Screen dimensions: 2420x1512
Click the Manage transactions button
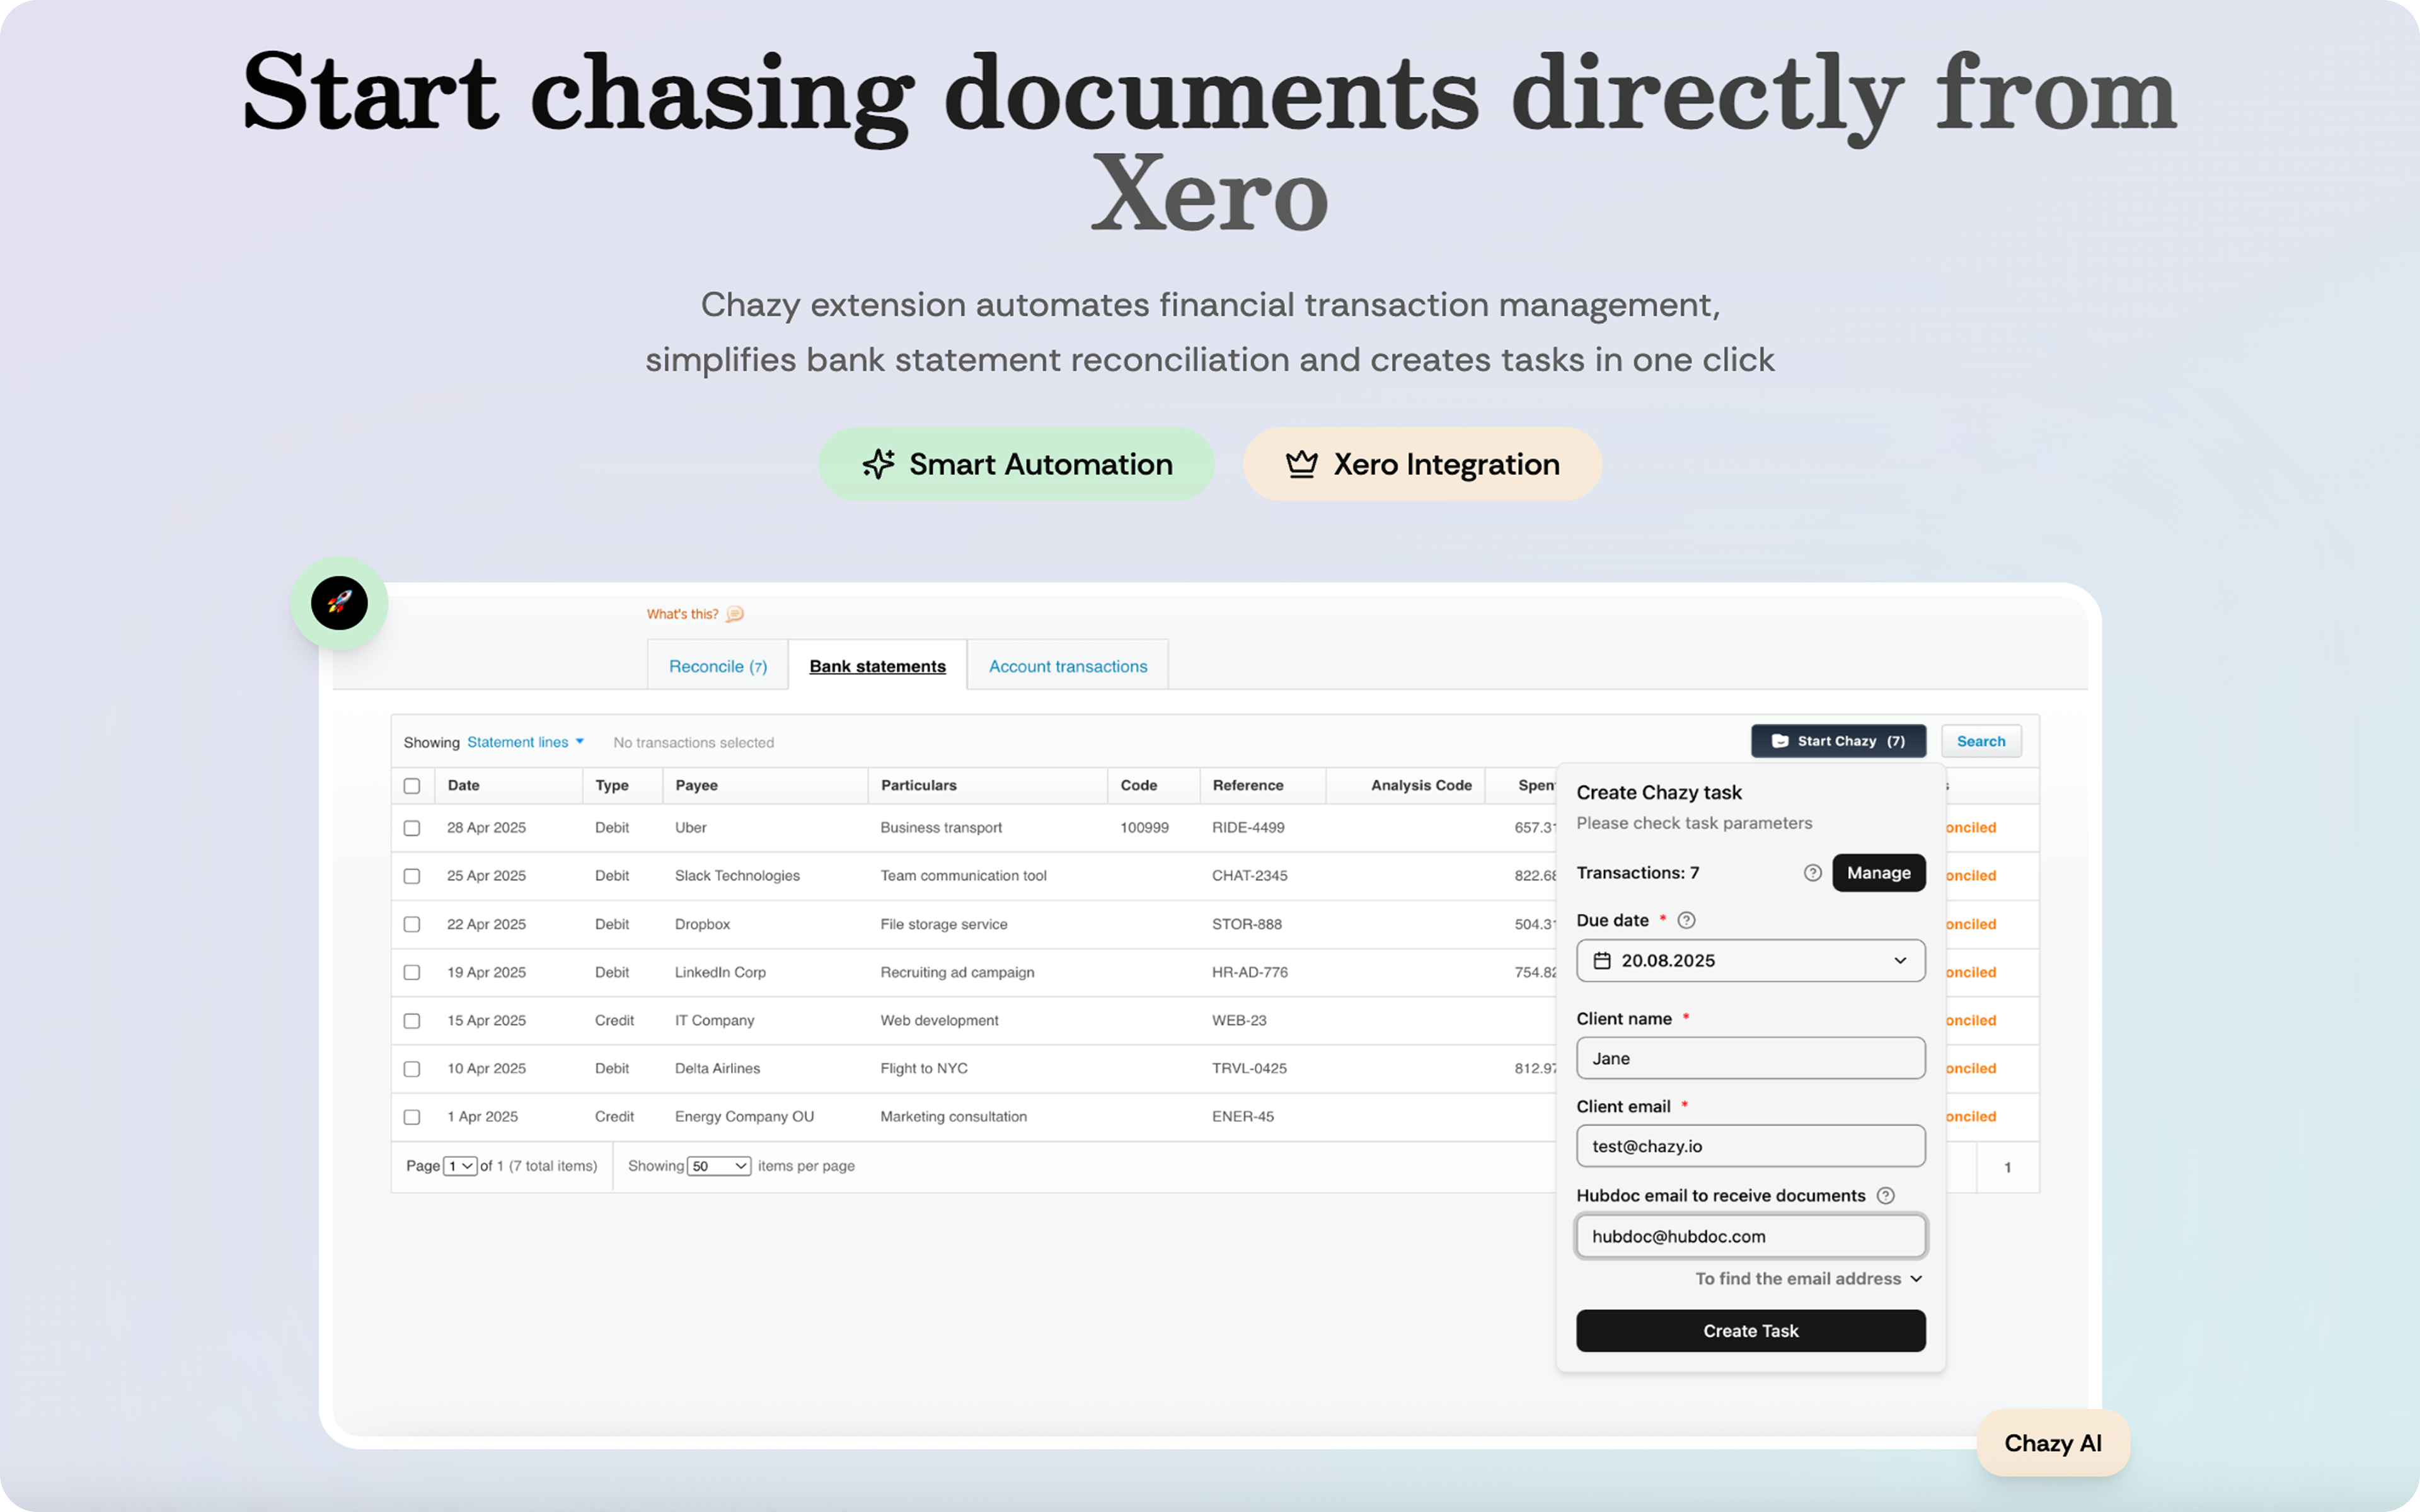point(1878,873)
